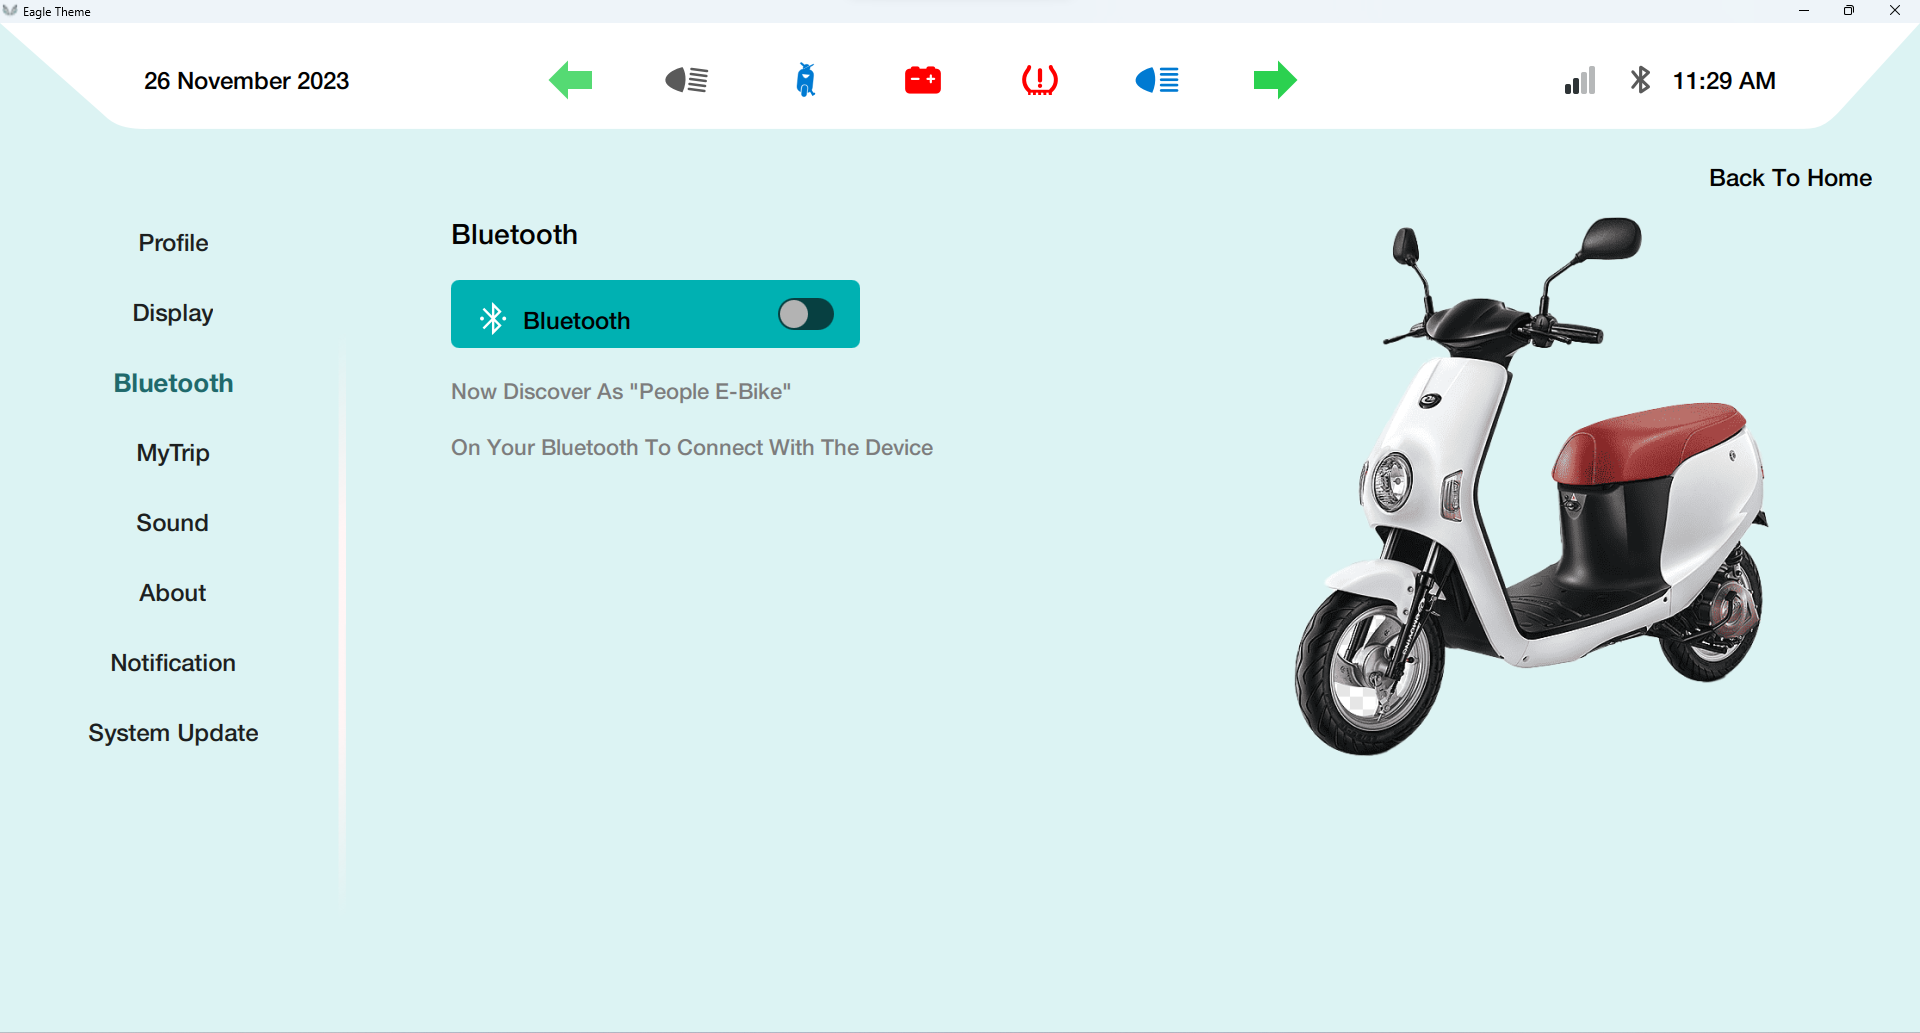Select Bluetooth in the settings sidebar
The image size is (1920, 1033).
click(x=173, y=383)
